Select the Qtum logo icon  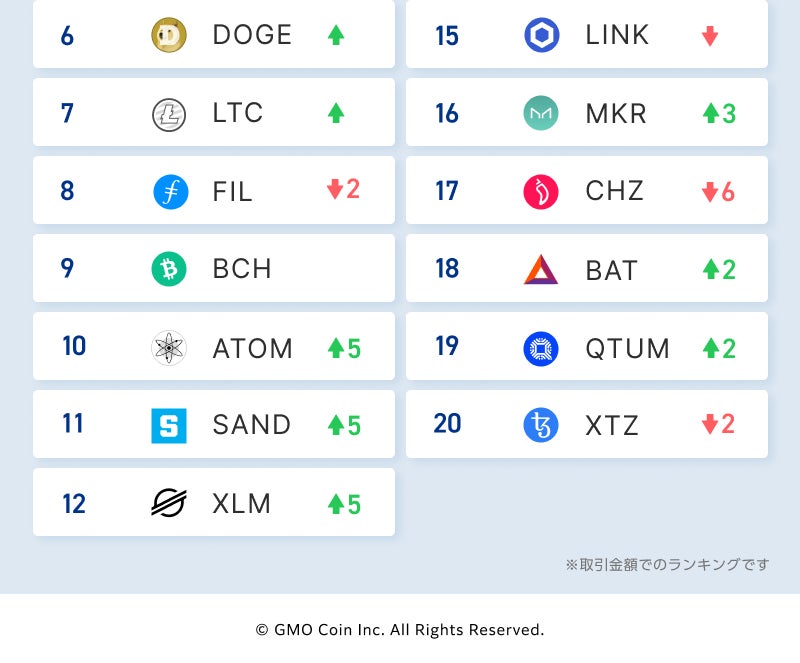pos(541,347)
